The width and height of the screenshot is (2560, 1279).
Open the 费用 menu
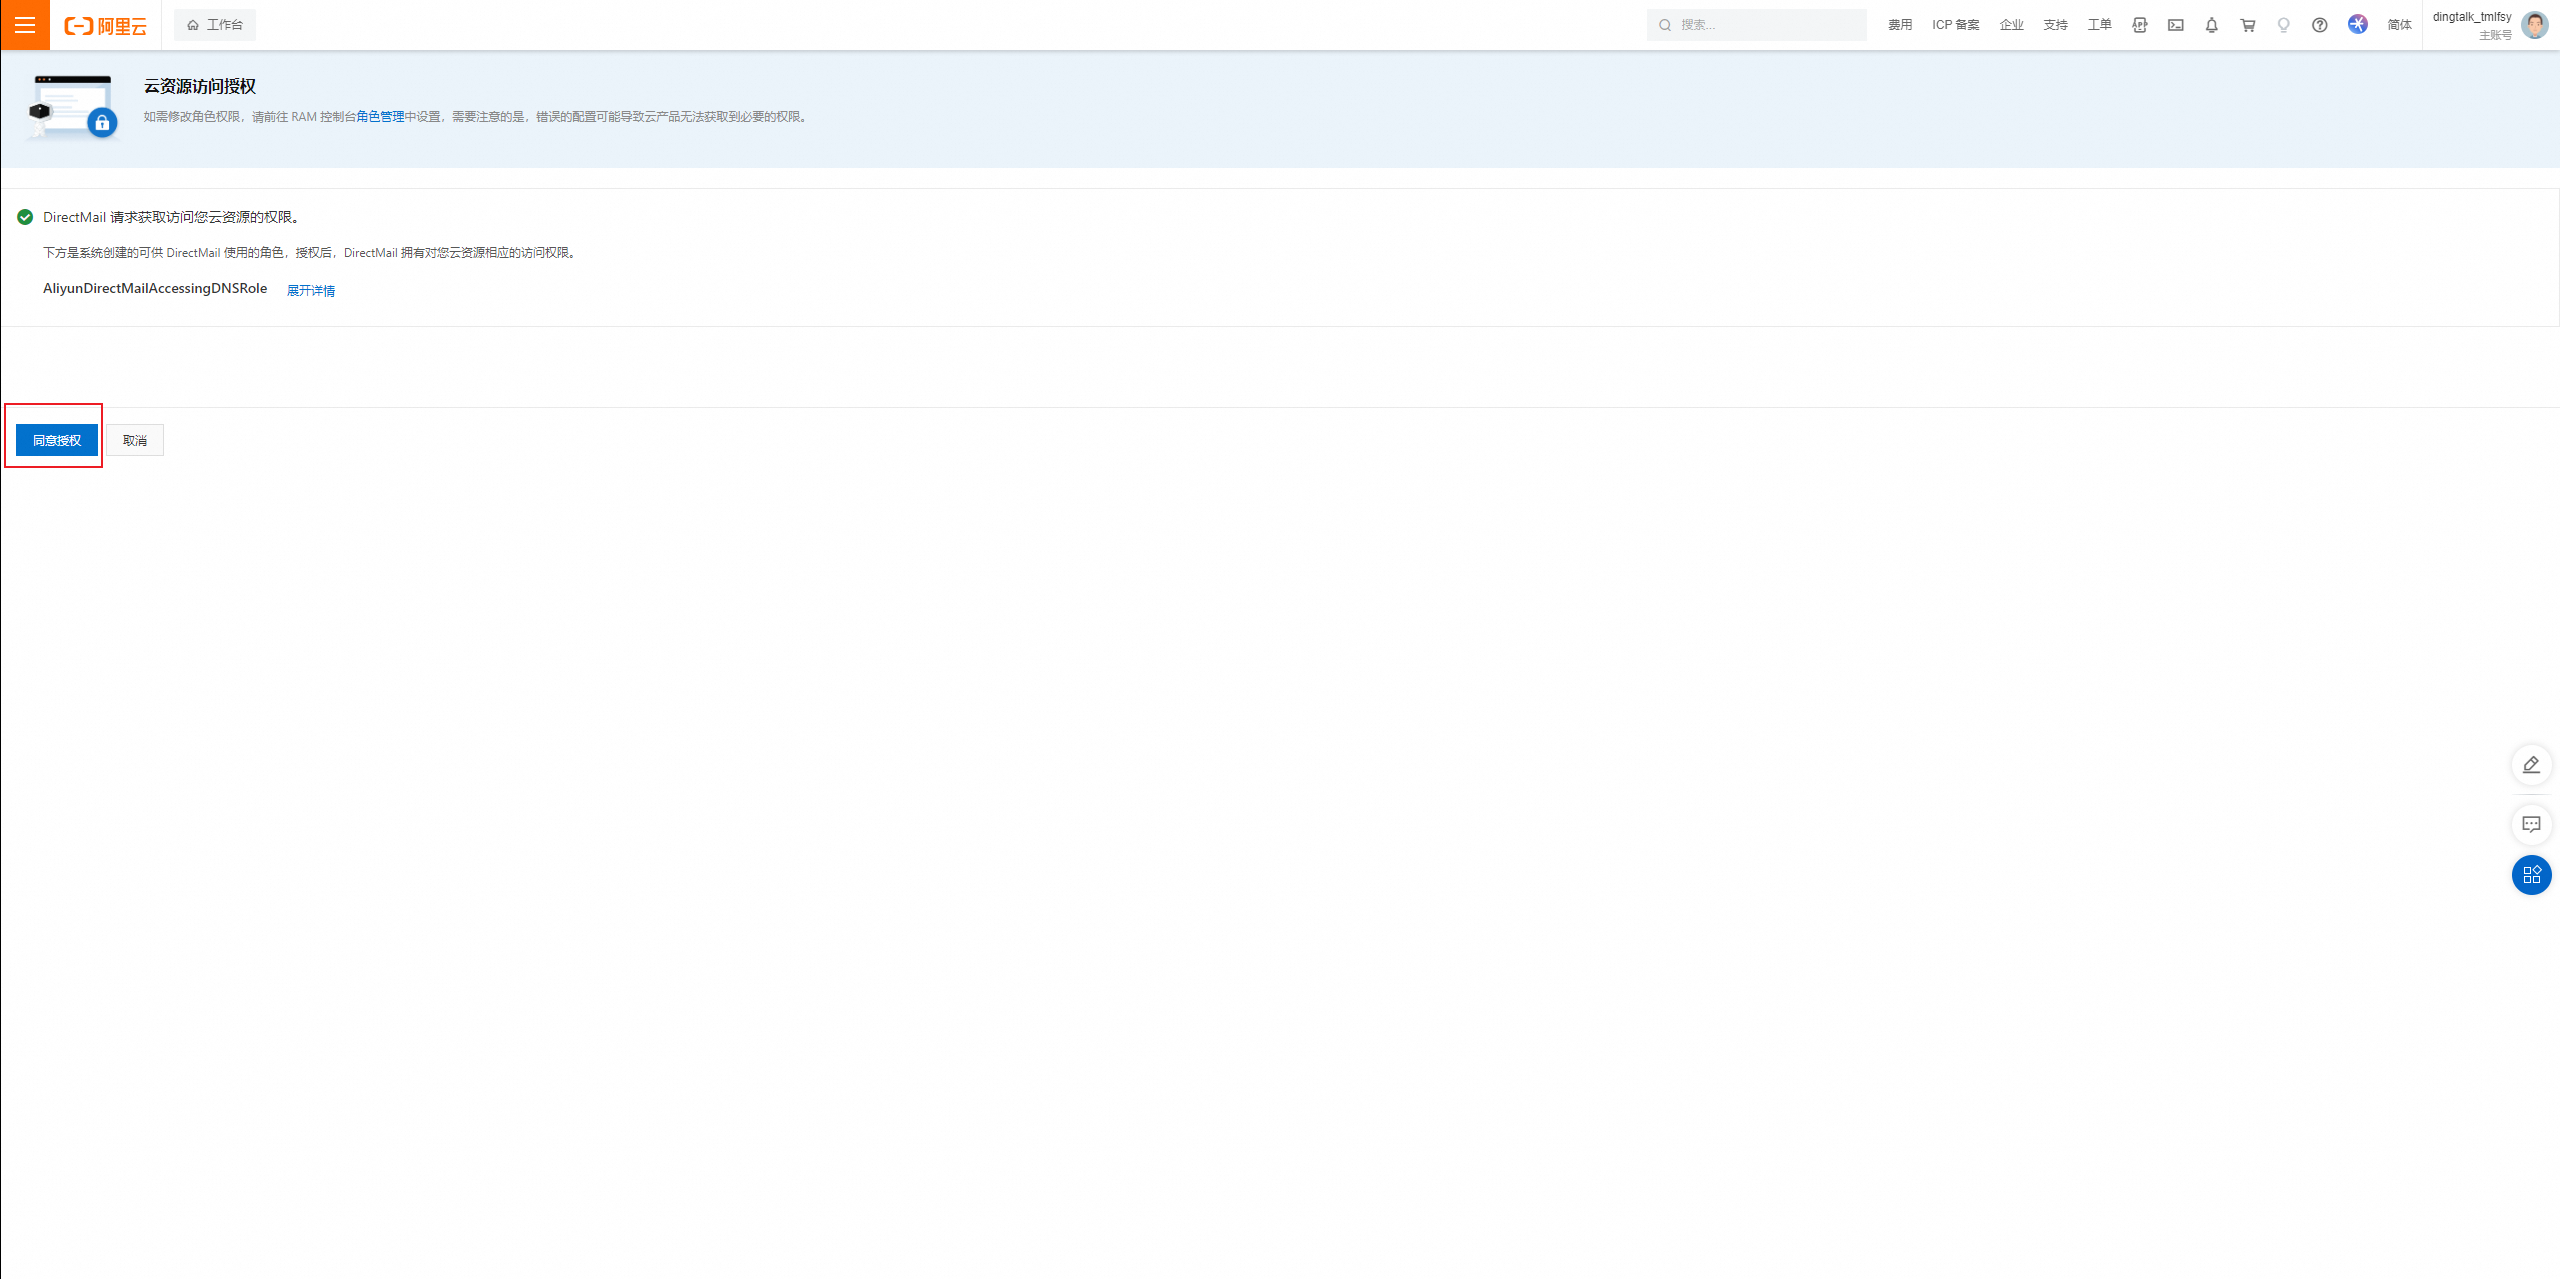tap(1899, 25)
